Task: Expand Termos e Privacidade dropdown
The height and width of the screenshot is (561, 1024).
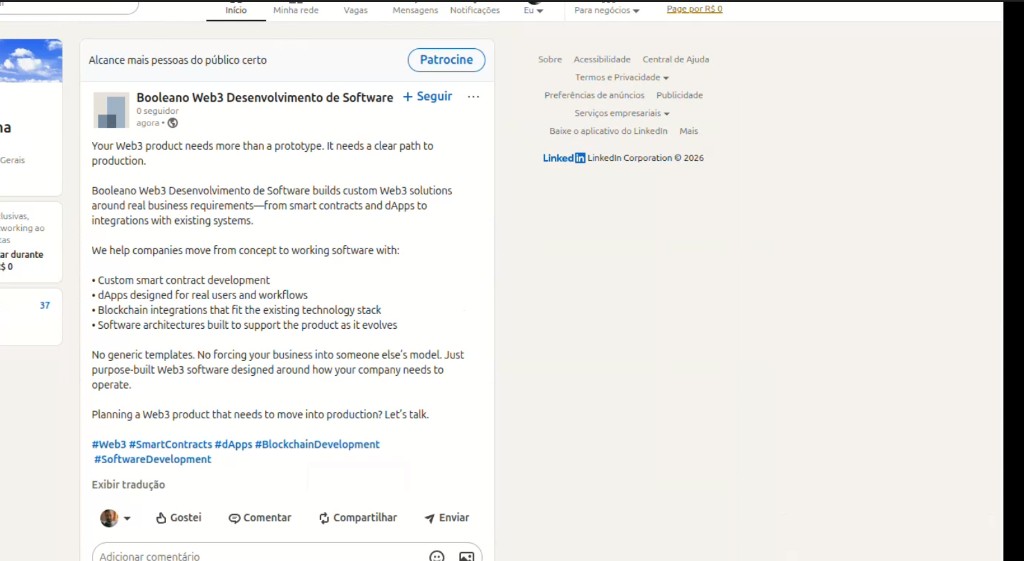Action: click(x=622, y=77)
